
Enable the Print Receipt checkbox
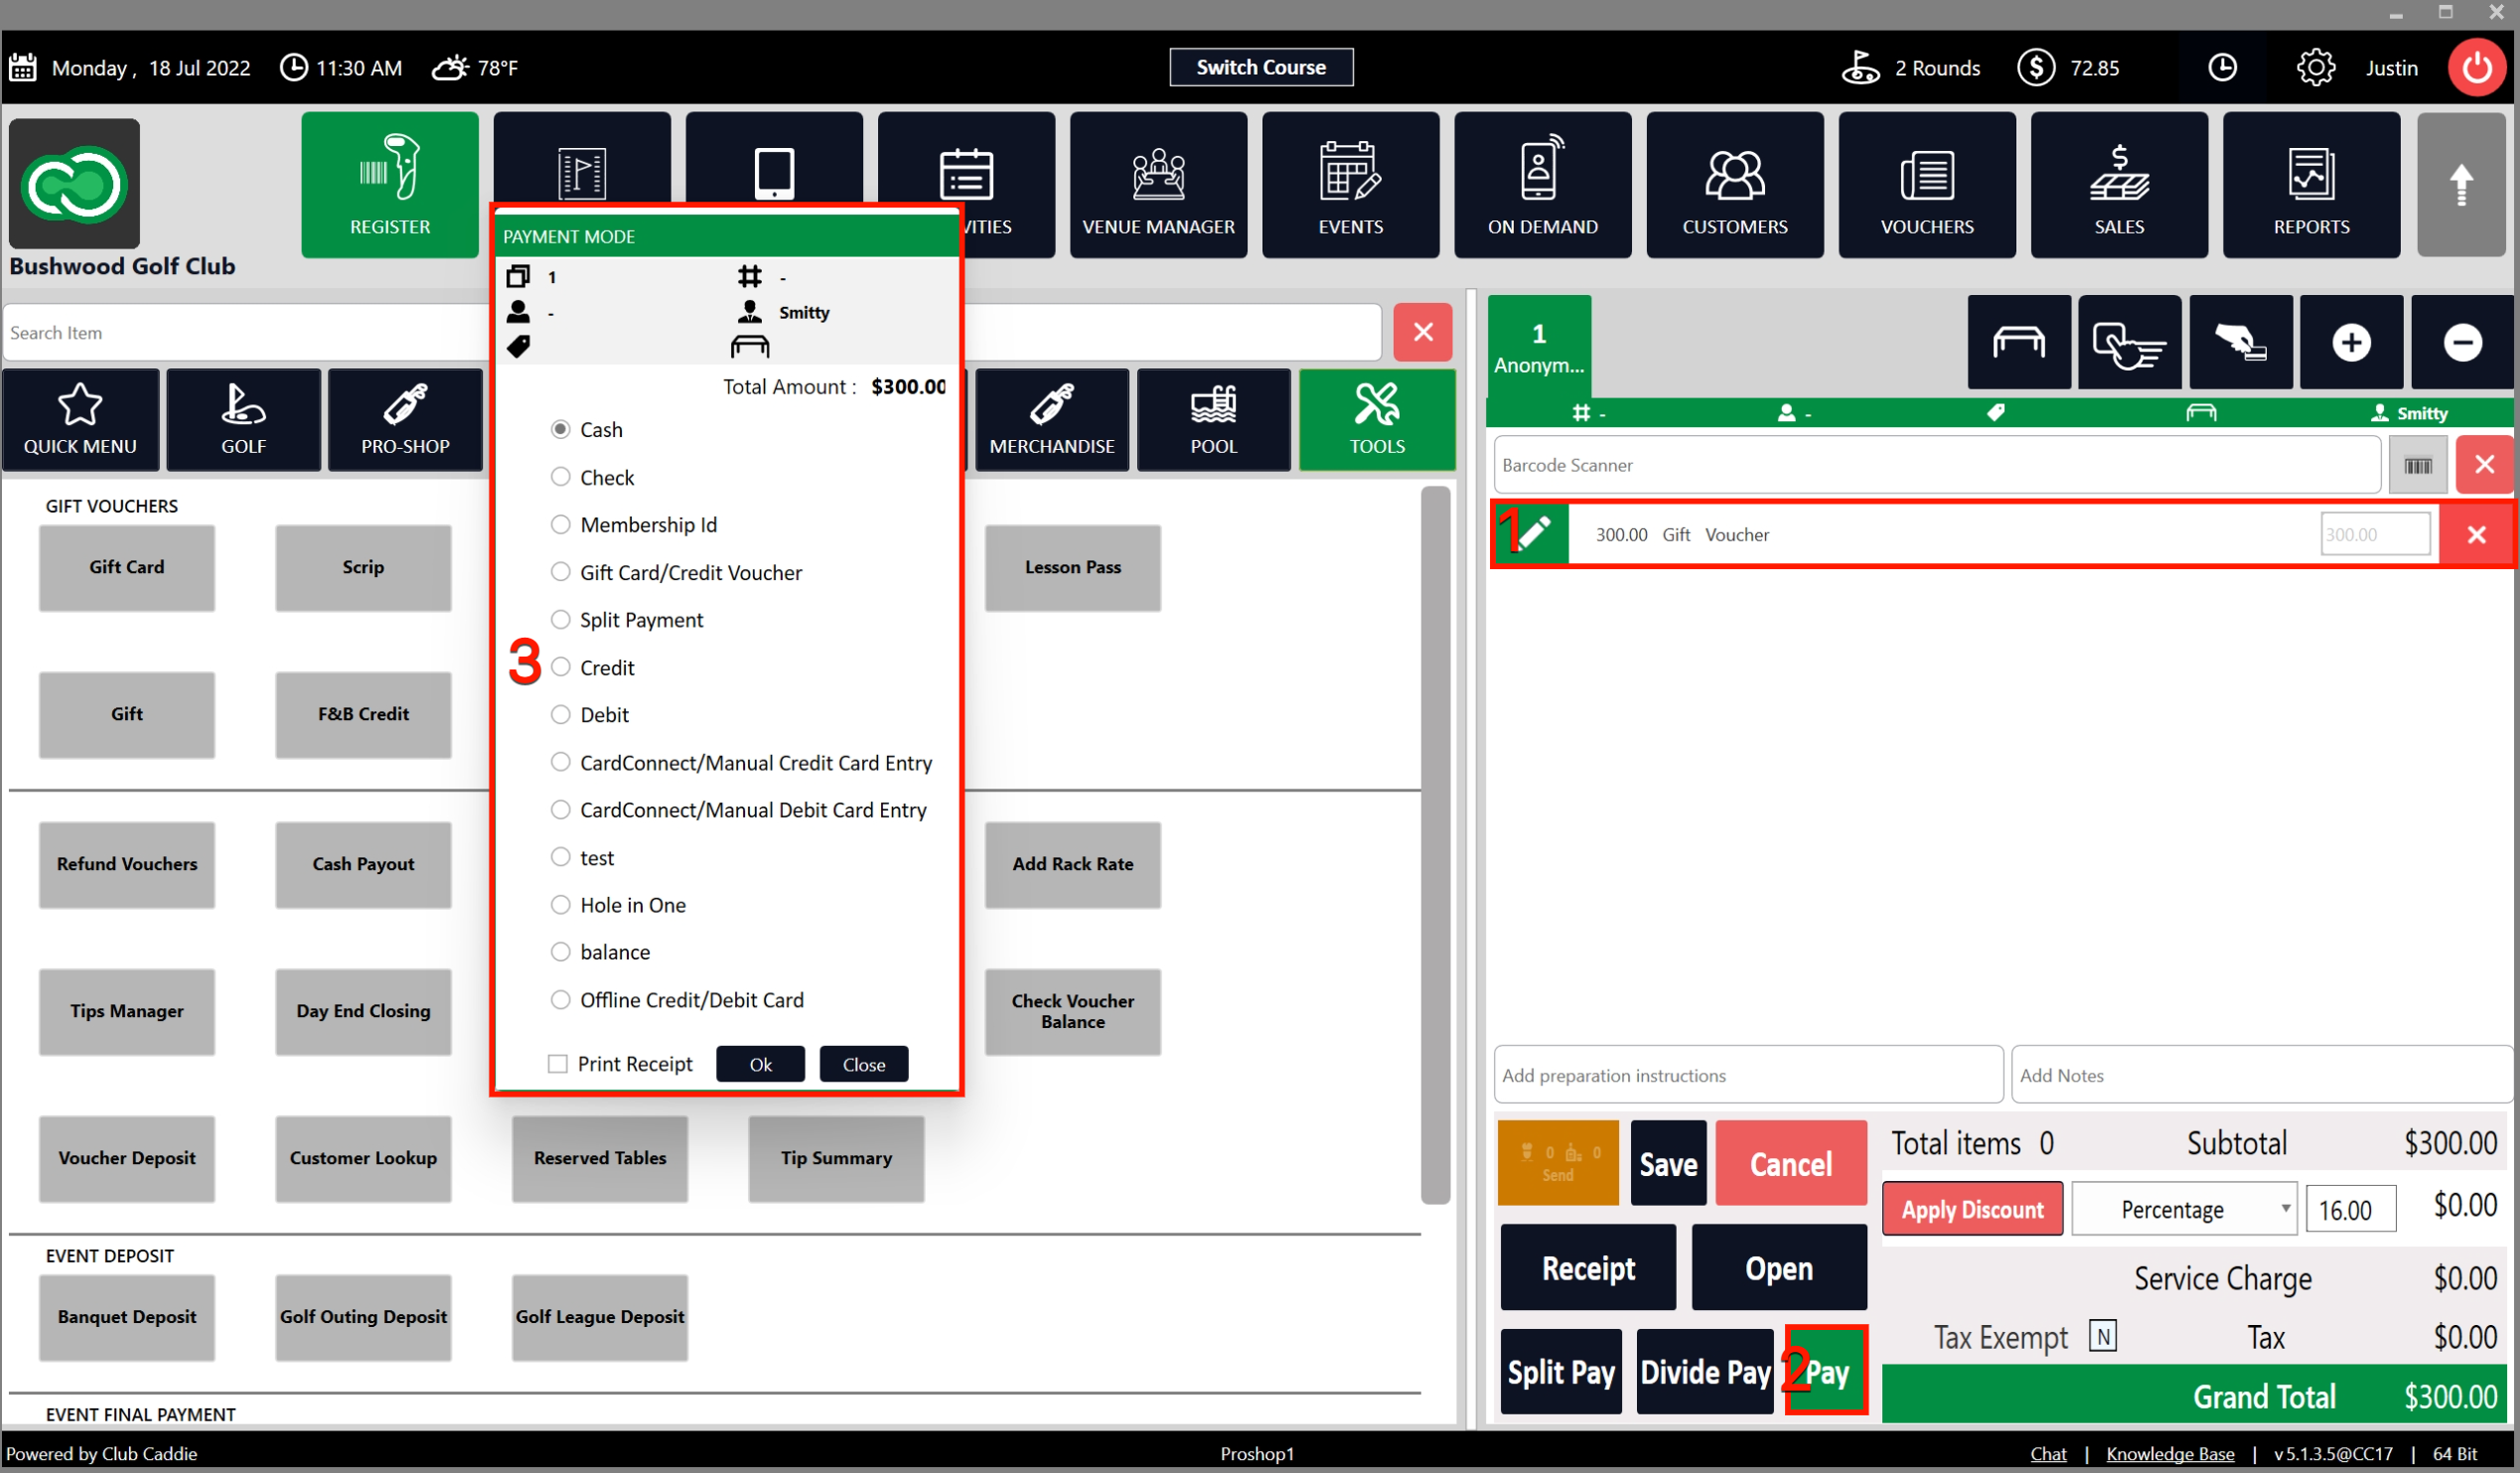click(558, 1064)
